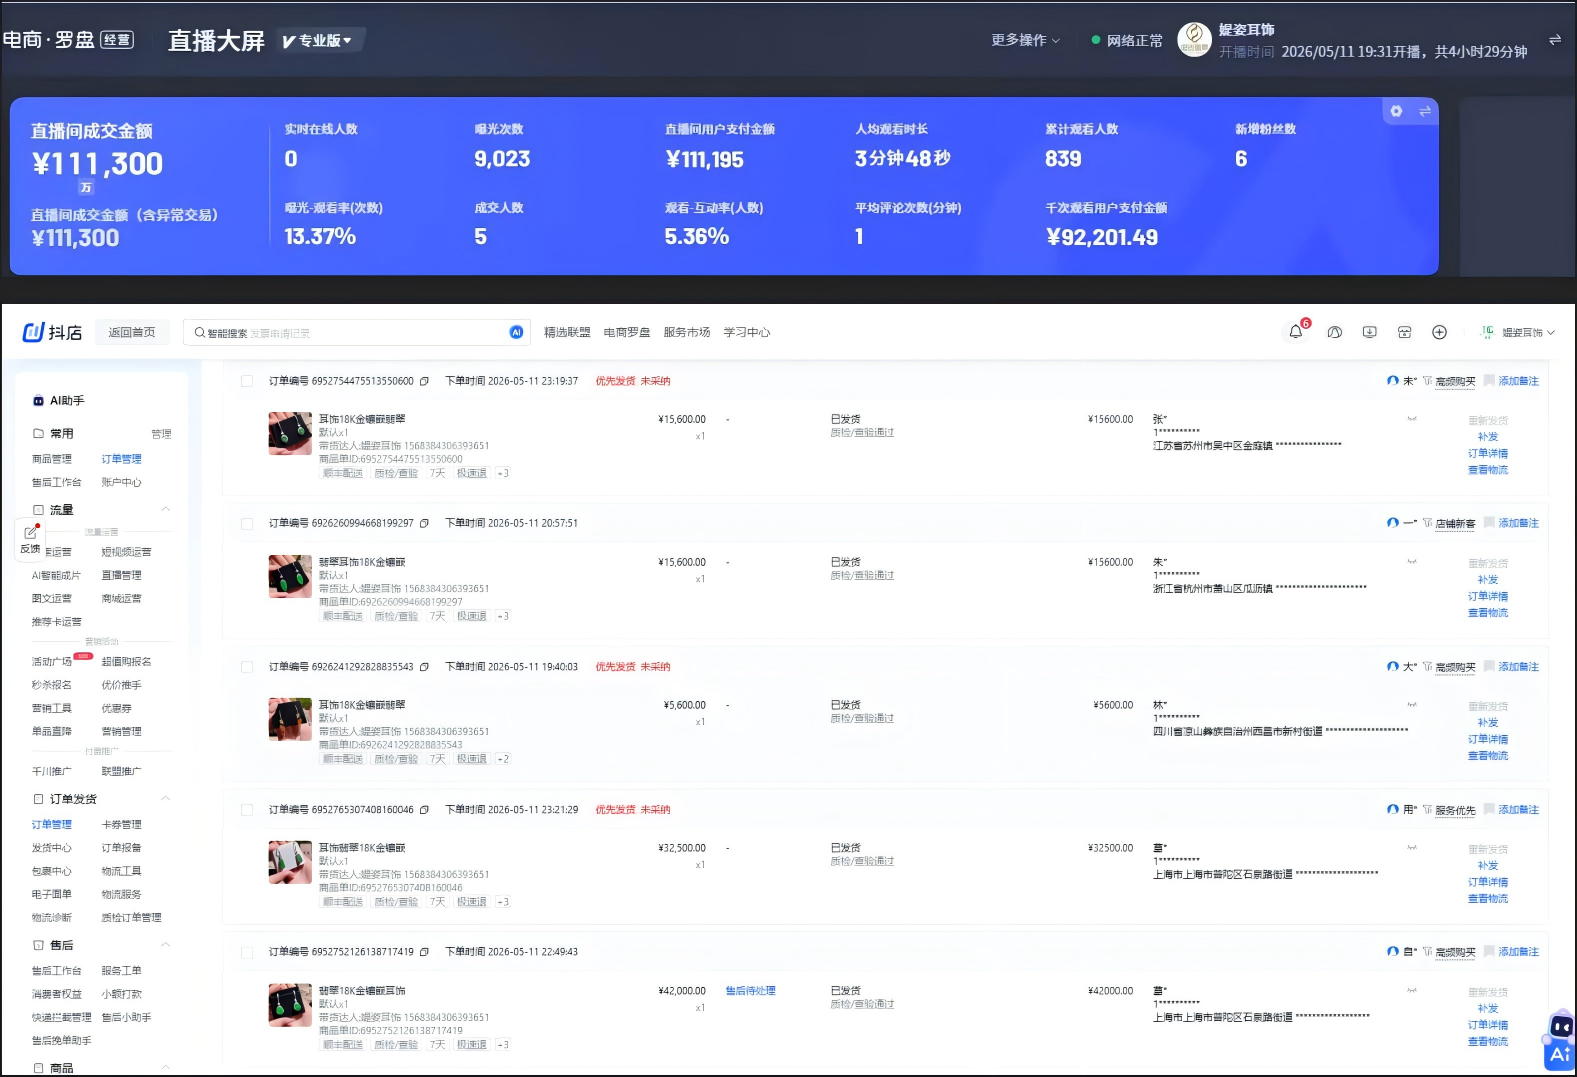Collapse the 订单发货 sidebar section
1577x1077 pixels.
(166, 798)
